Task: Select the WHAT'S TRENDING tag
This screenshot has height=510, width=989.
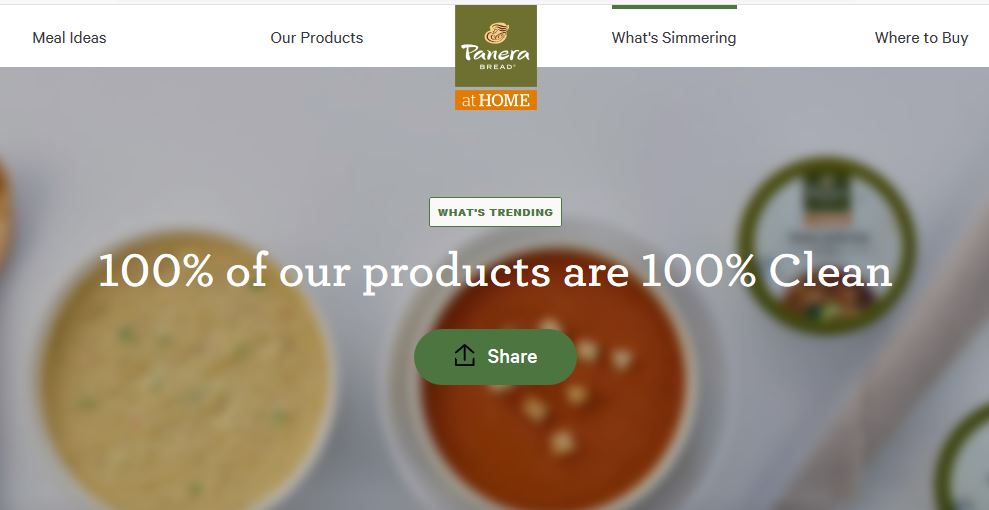Action: (495, 212)
